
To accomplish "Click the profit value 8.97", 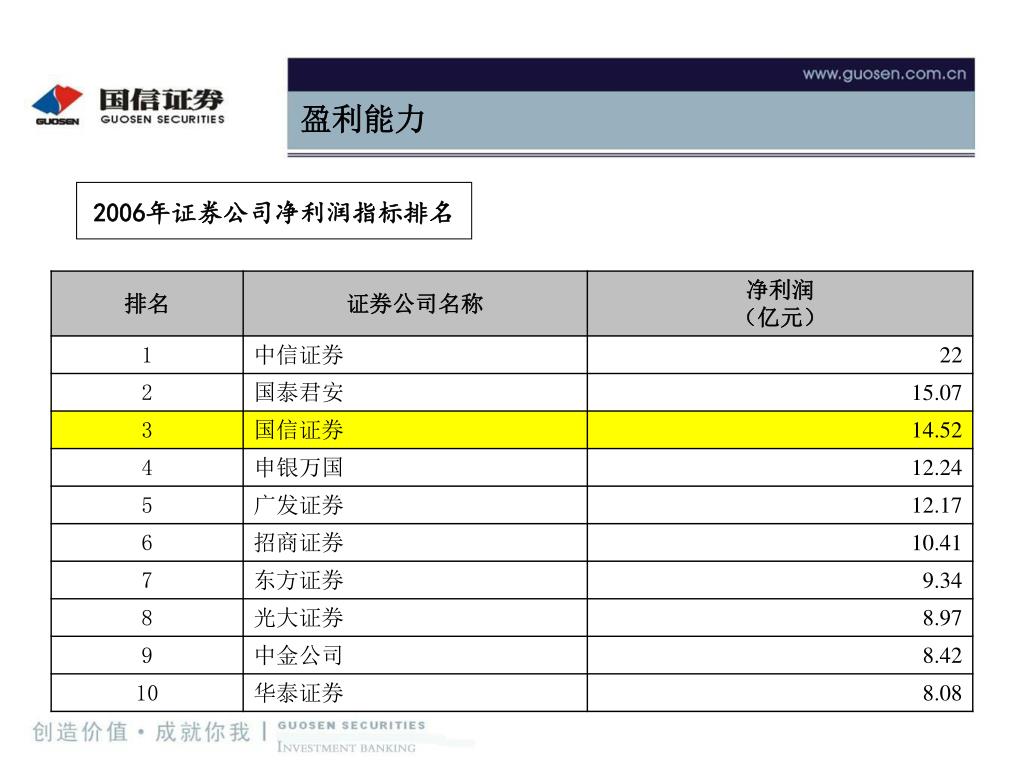I will [x=942, y=618].
